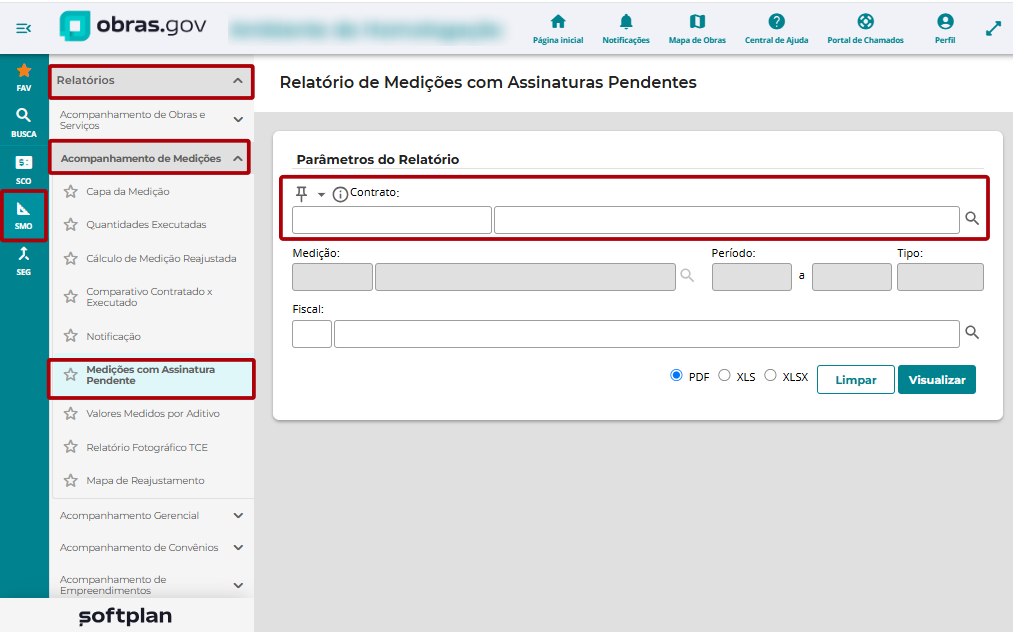
Task: Click the Período end date field
Action: [x=851, y=277]
